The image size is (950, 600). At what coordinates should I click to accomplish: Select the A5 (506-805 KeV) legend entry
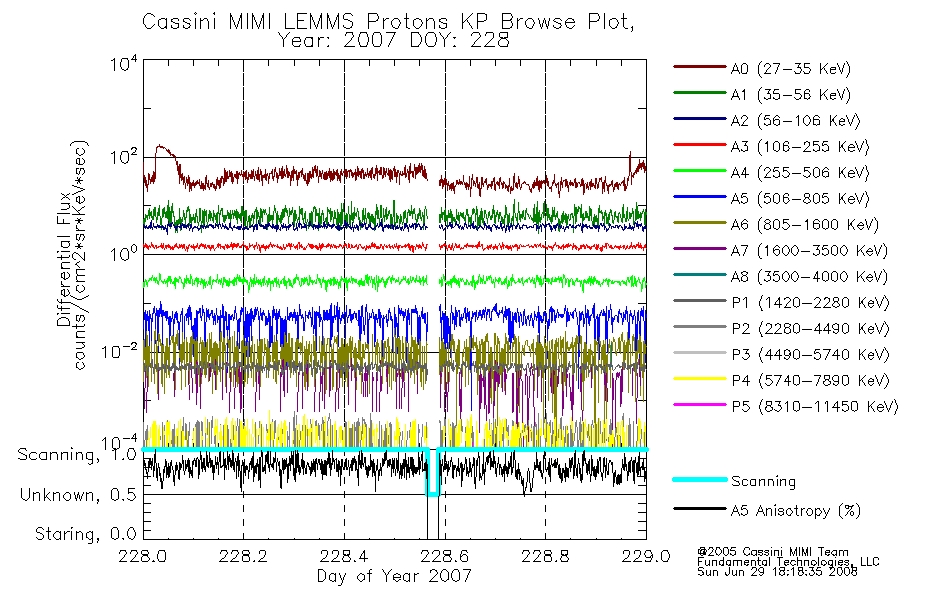[771, 198]
